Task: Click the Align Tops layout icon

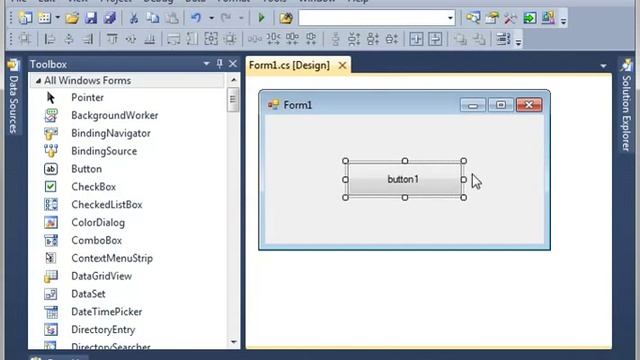Action: pyautogui.click(x=112, y=39)
